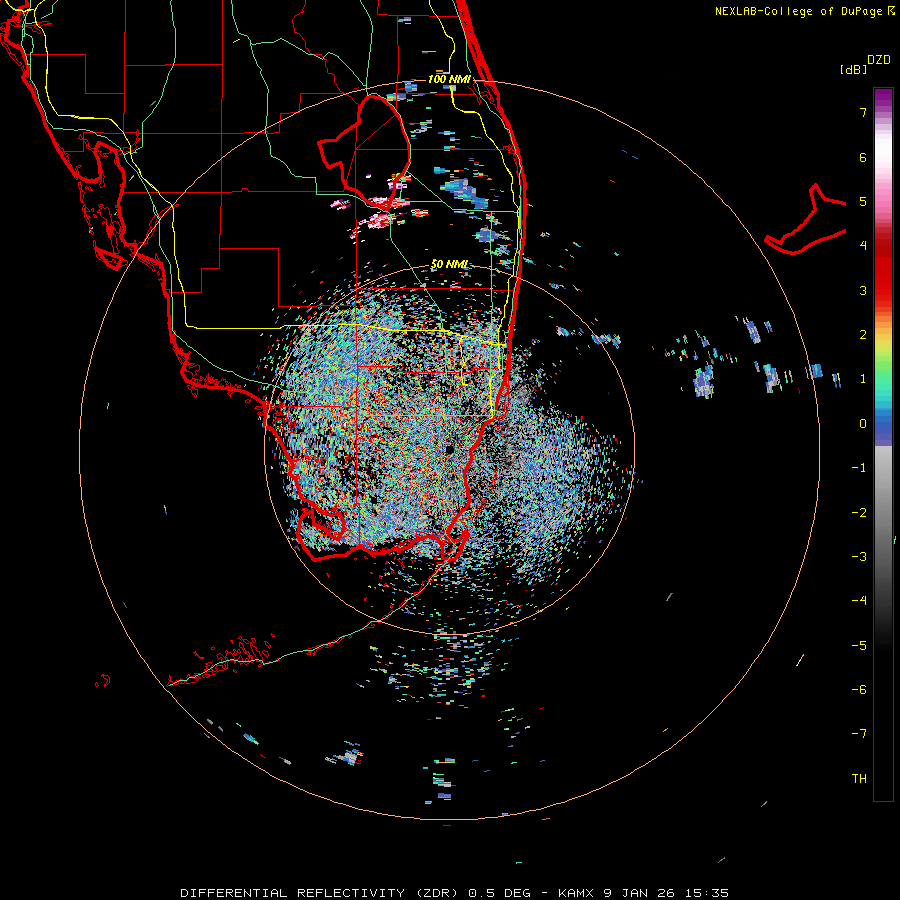
Task: Click the 1 value on color scale
Action: pyautogui.click(x=863, y=379)
